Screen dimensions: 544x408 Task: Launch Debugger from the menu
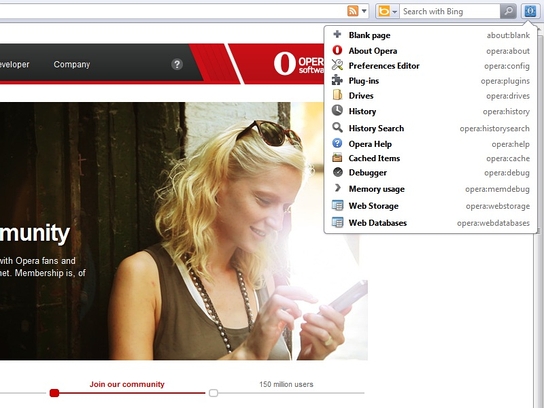(x=431, y=172)
